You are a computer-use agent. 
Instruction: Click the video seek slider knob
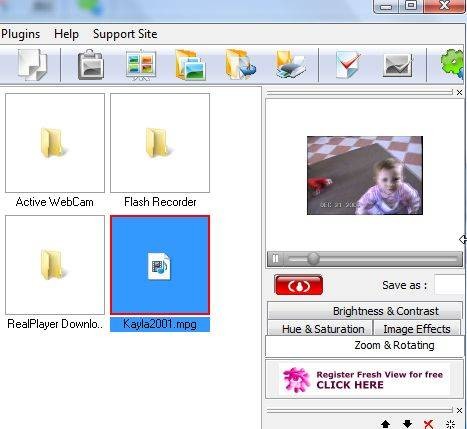(x=313, y=259)
